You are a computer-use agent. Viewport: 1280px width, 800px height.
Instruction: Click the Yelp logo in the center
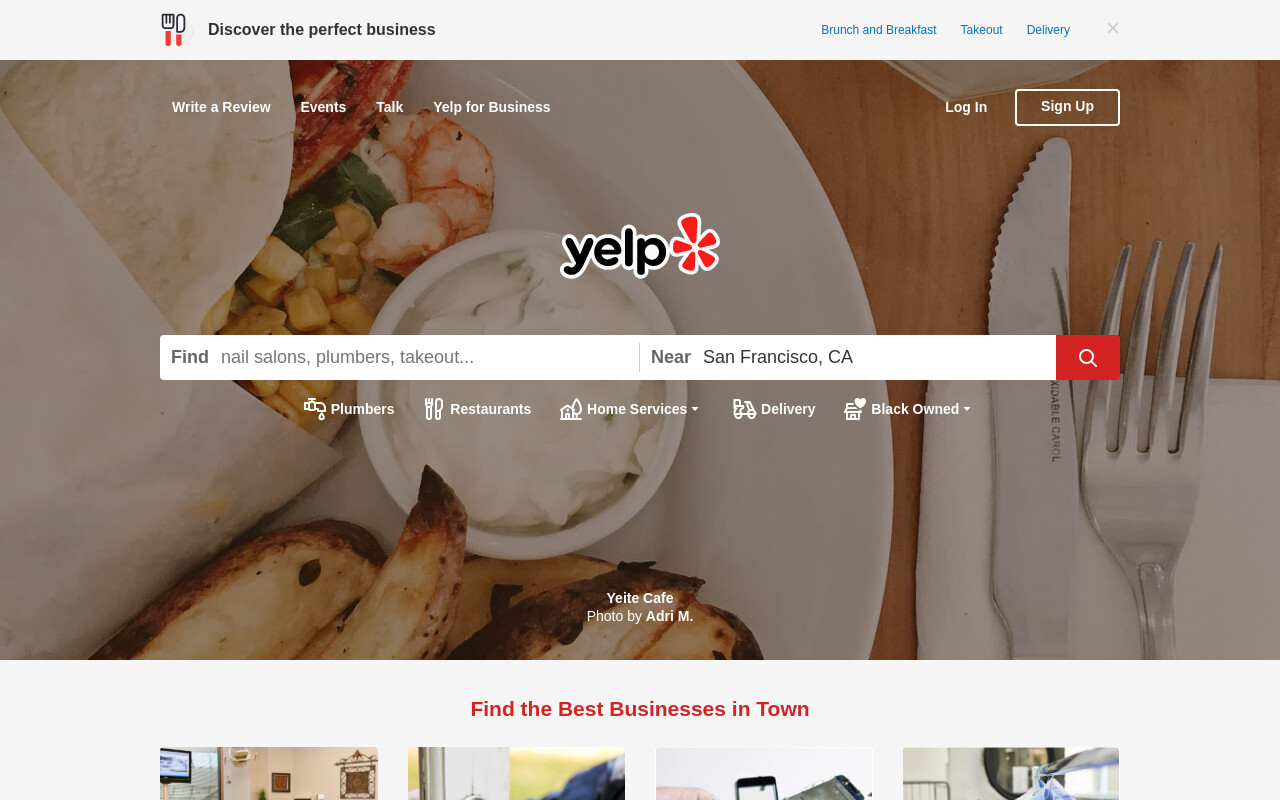pyautogui.click(x=640, y=245)
